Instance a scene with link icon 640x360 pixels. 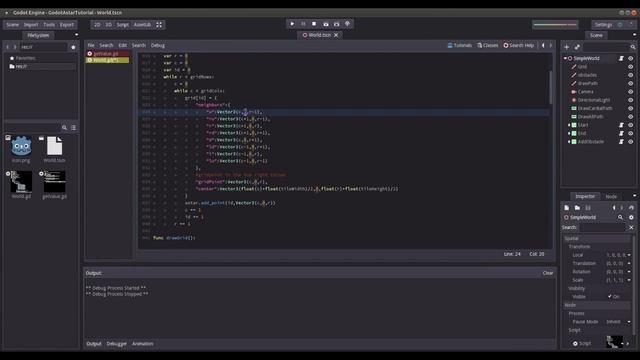[x=577, y=47]
